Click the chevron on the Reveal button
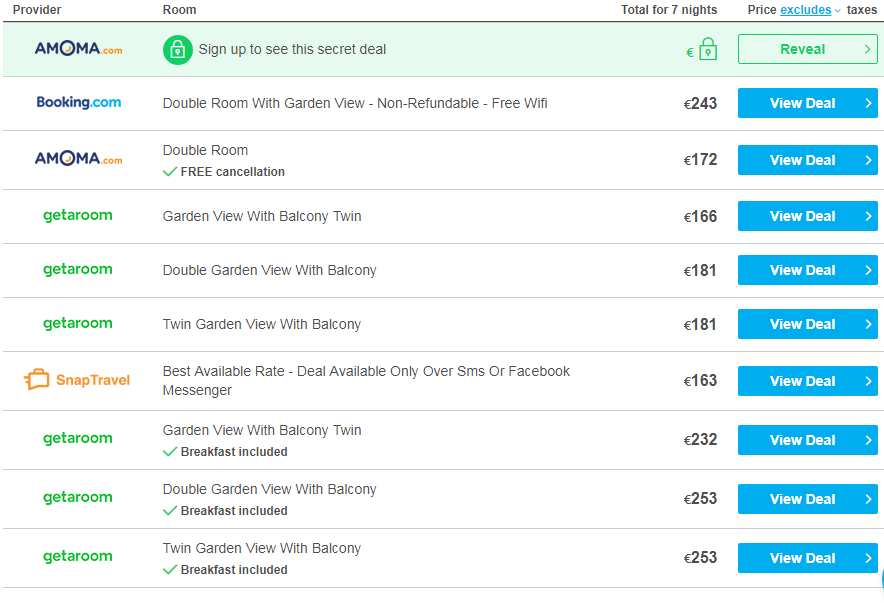 (868, 50)
